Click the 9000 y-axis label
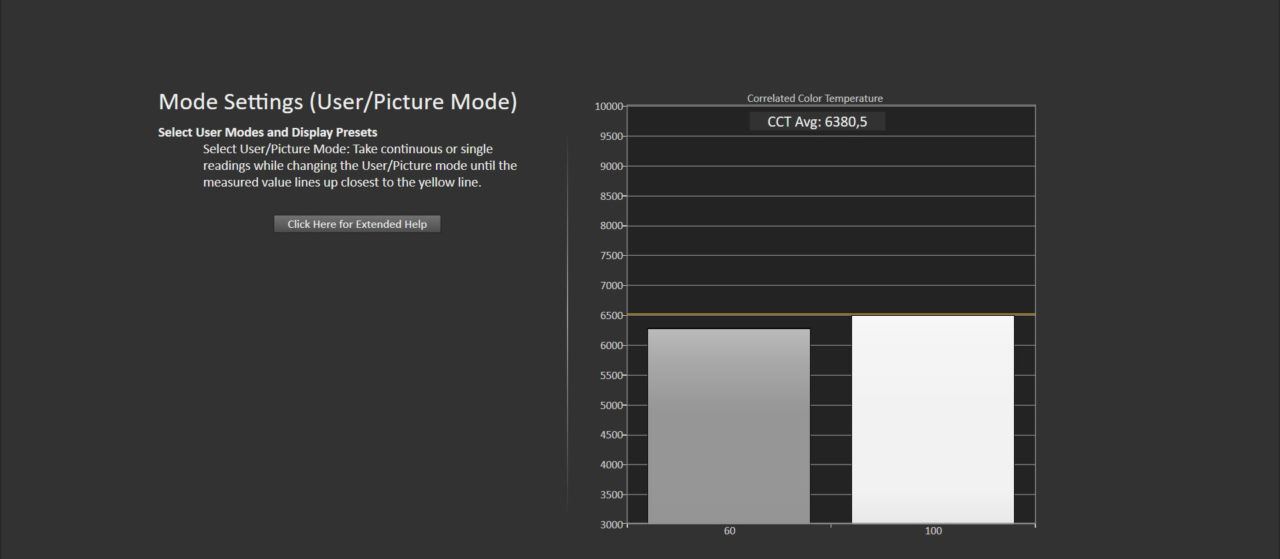Image resolution: width=1280 pixels, height=559 pixels. click(x=610, y=166)
